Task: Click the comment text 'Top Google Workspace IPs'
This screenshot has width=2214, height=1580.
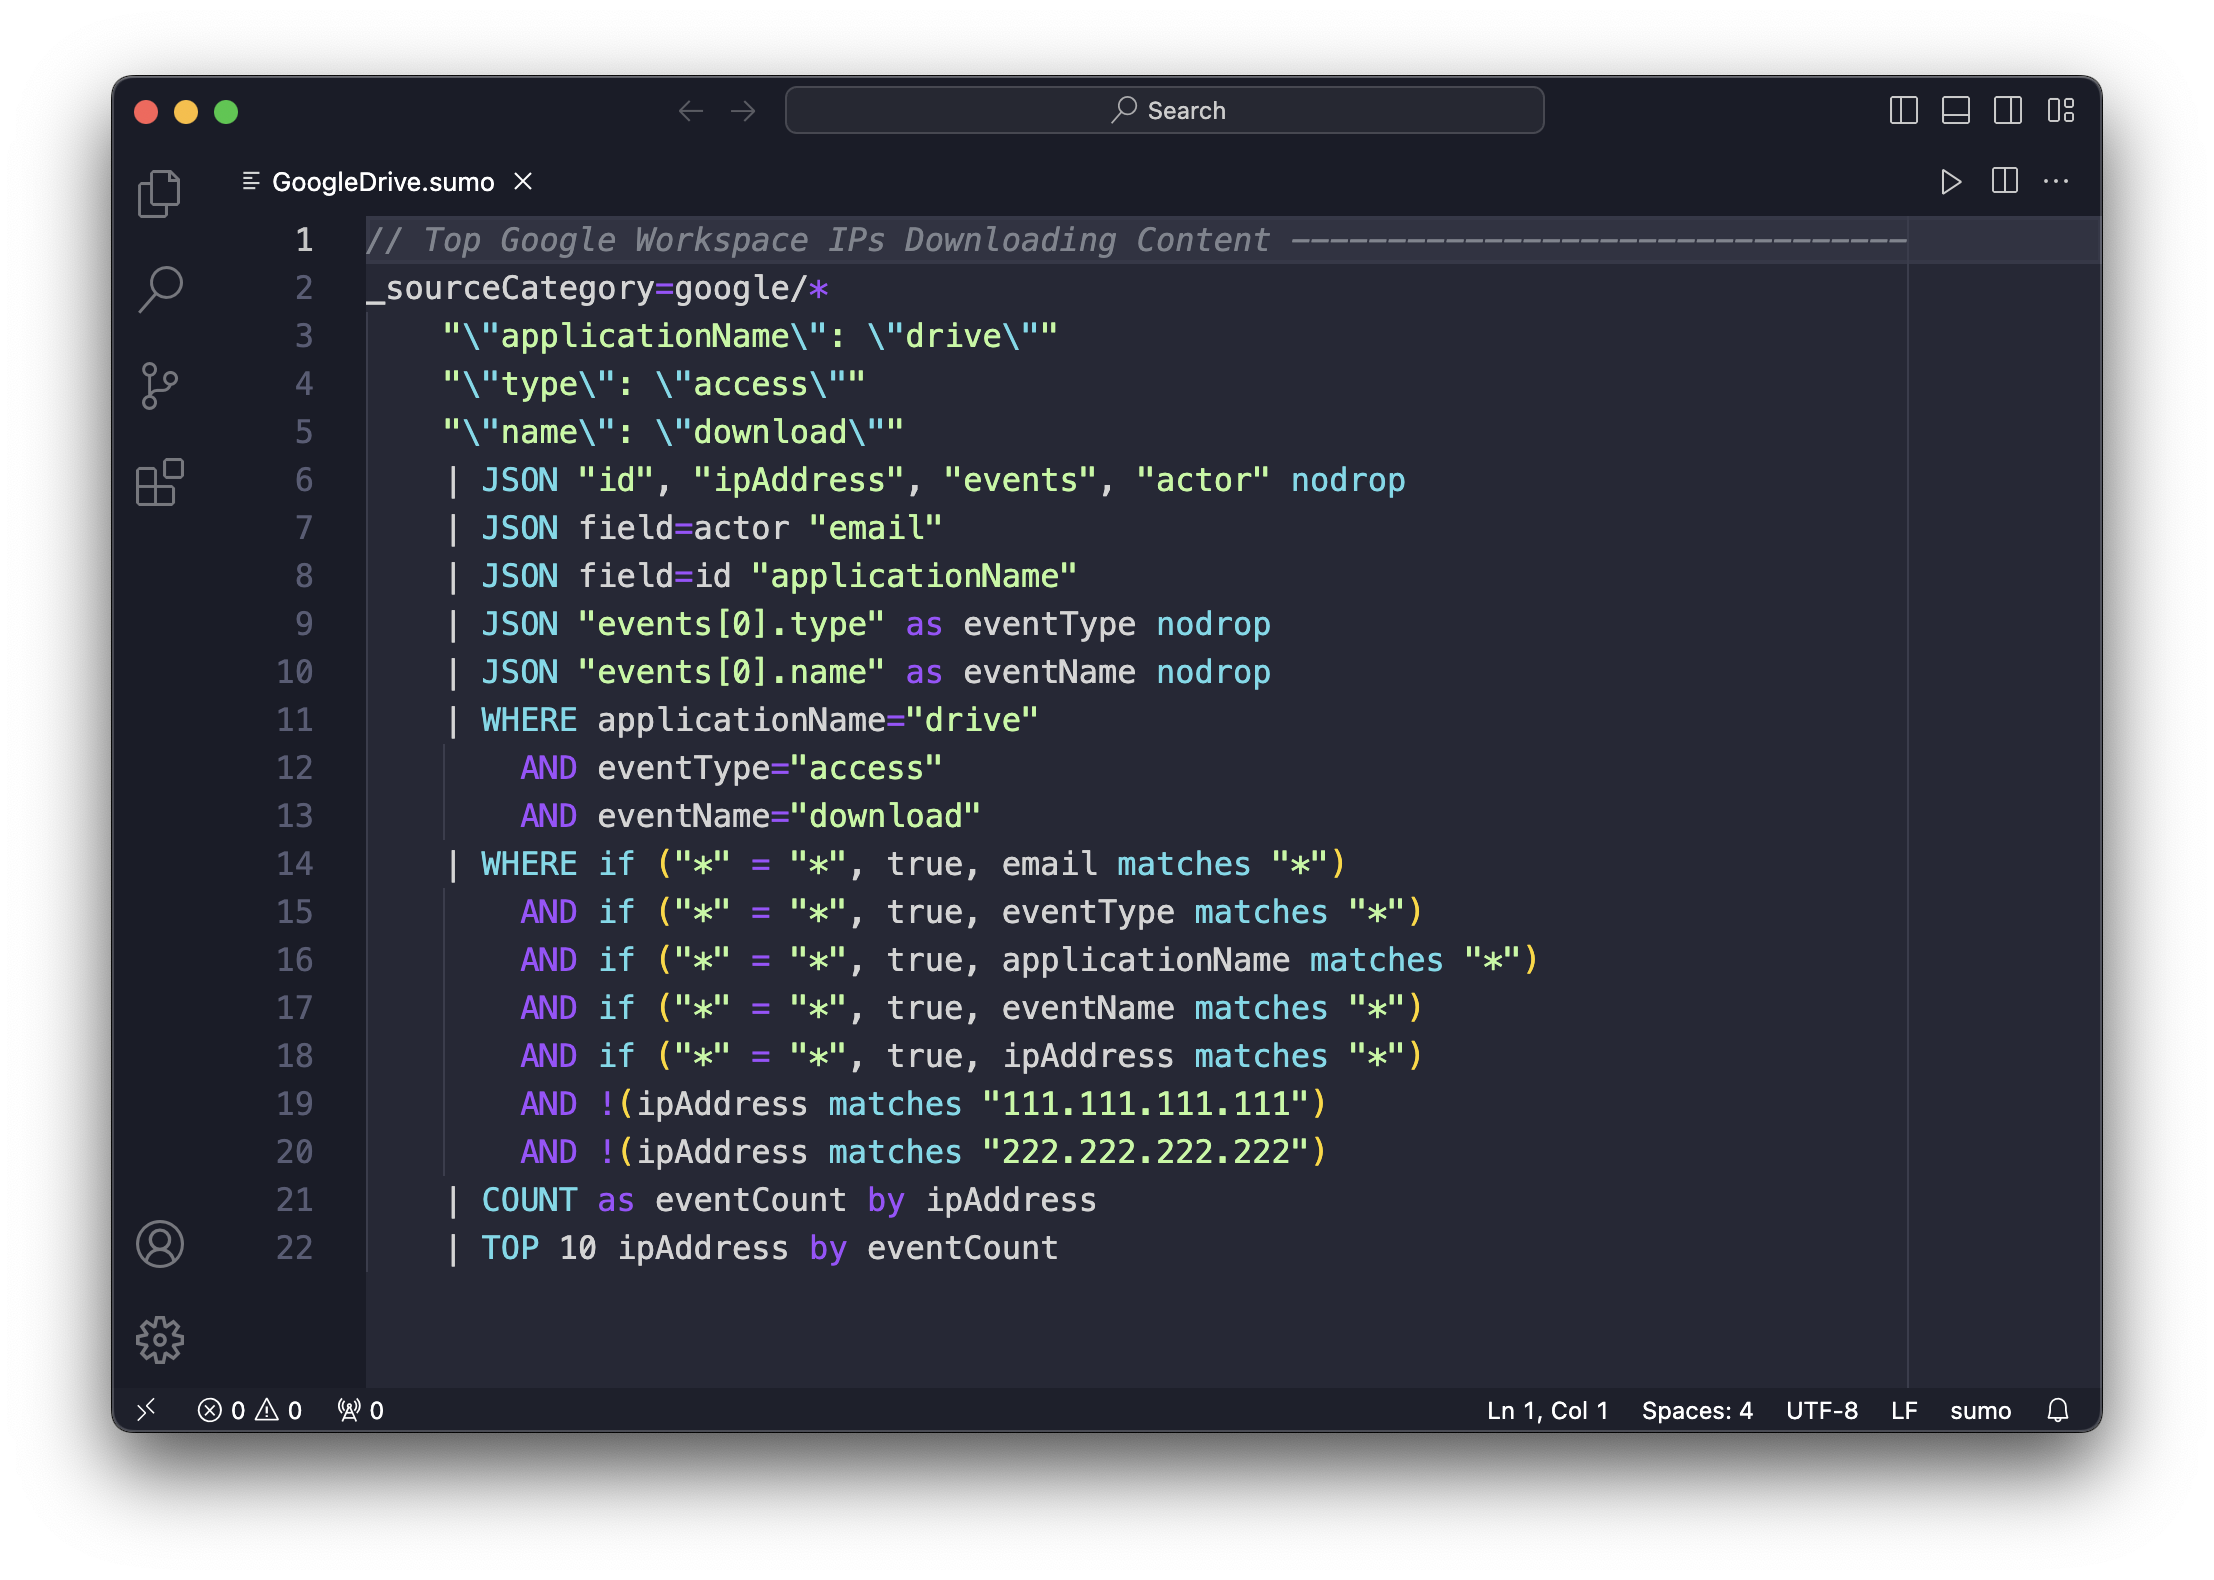Action: coord(654,240)
